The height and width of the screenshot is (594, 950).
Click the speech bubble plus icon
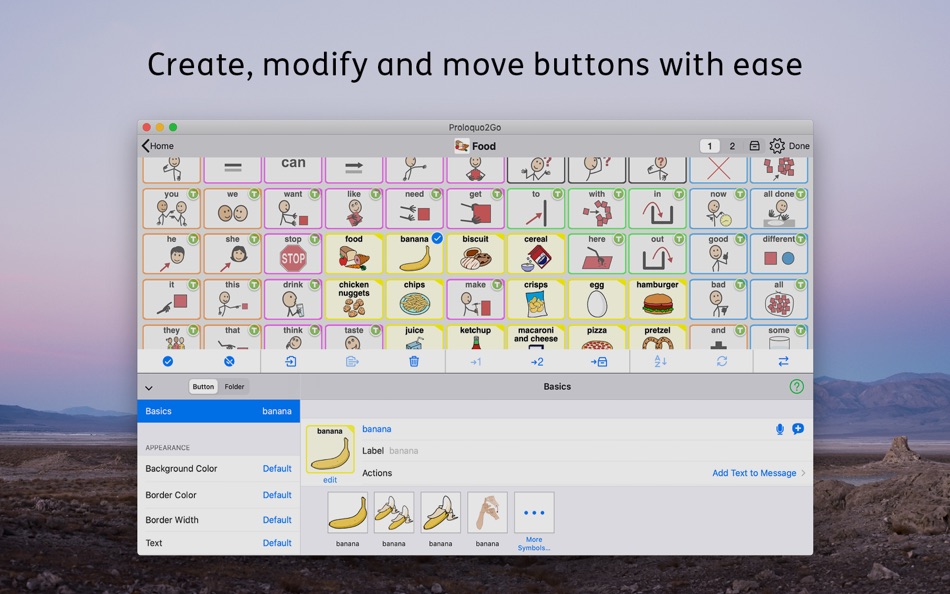coord(798,429)
